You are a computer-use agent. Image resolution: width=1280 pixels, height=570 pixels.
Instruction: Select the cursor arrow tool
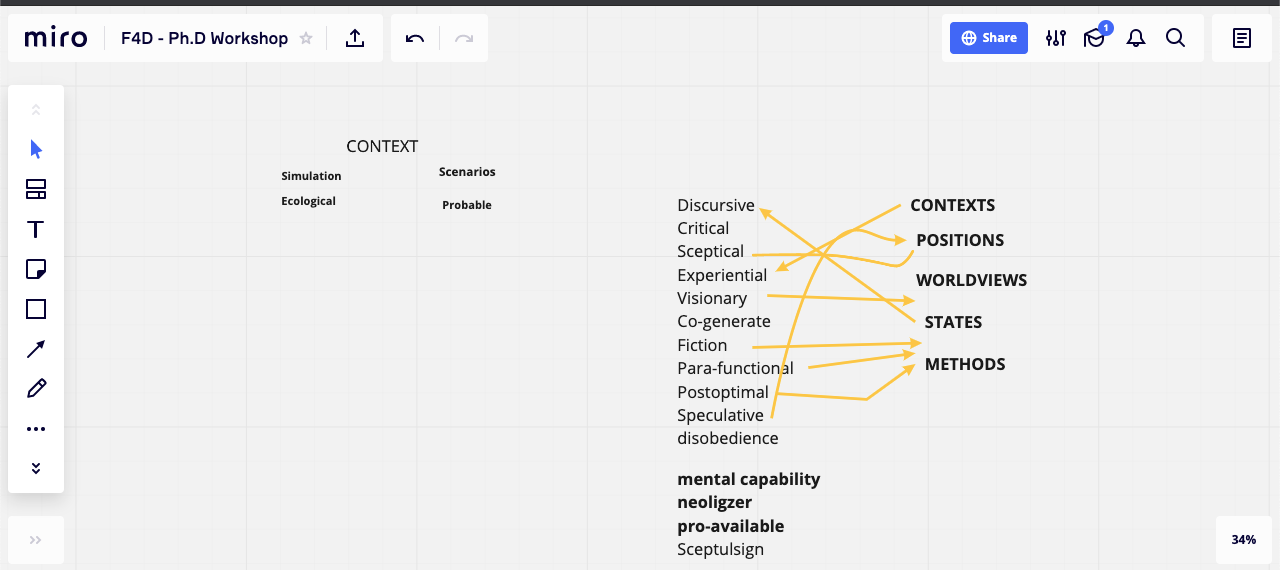[x=36, y=150]
